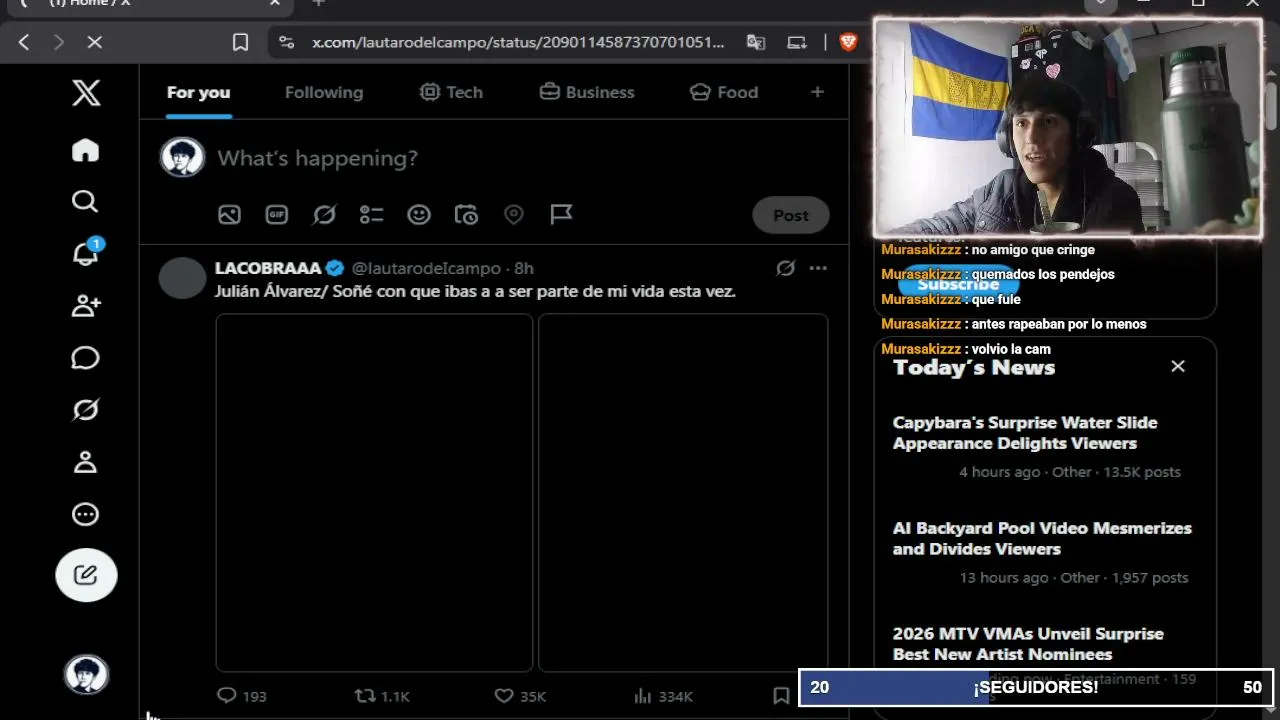
Task: Open Grok from the left sidebar
Action: pos(85,410)
